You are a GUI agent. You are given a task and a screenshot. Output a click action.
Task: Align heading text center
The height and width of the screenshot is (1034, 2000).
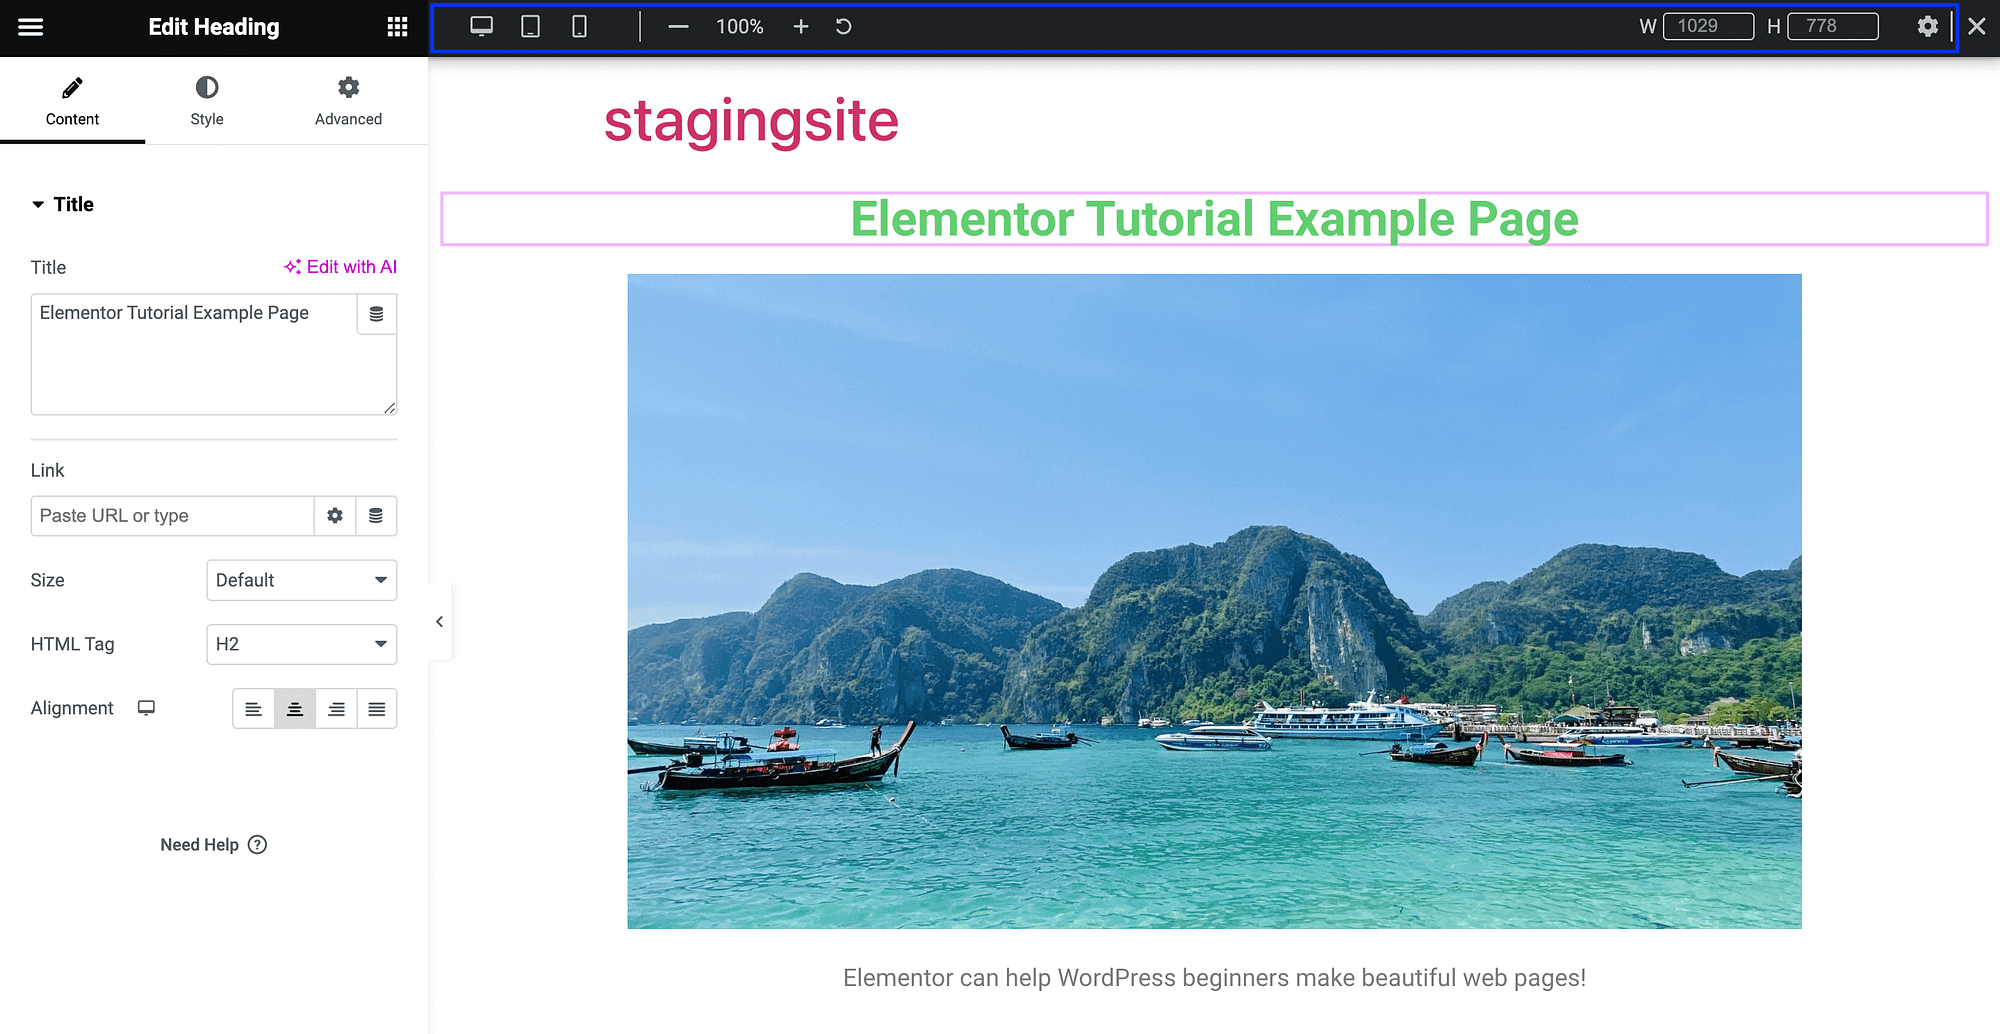point(295,709)
